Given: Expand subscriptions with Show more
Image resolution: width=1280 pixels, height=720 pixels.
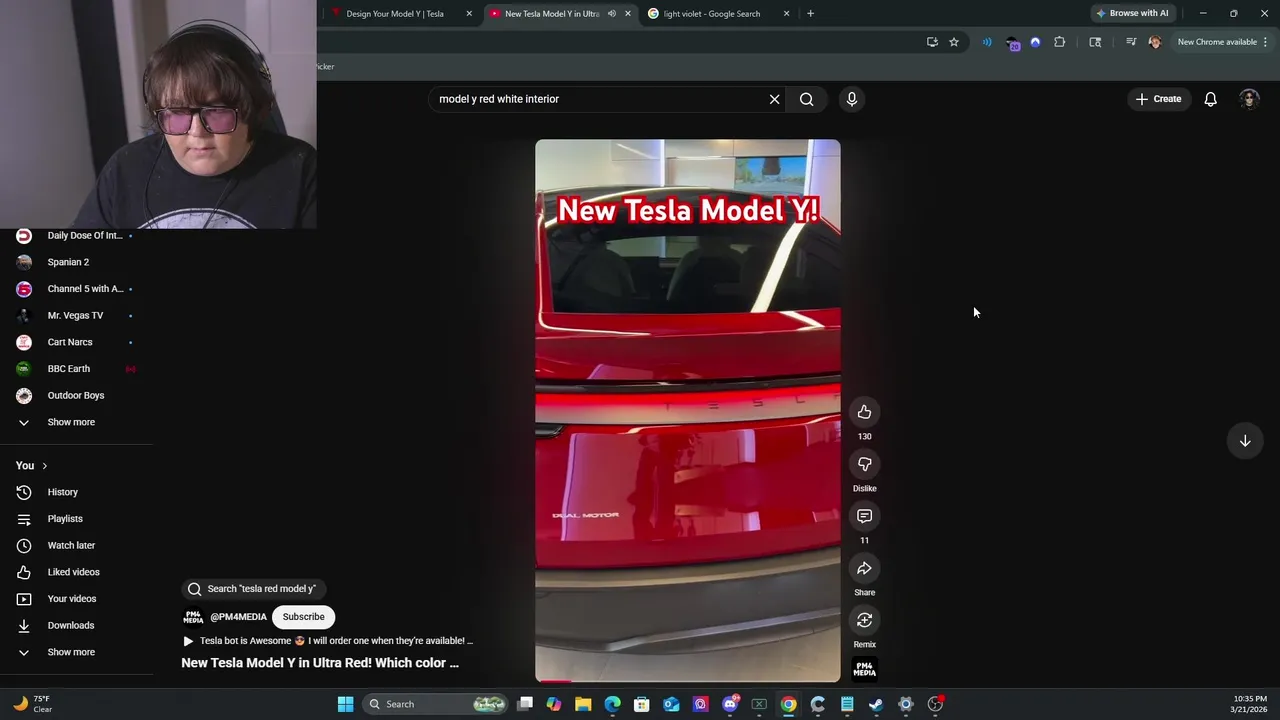Looking at the screenshot, I should click(76, 422).
